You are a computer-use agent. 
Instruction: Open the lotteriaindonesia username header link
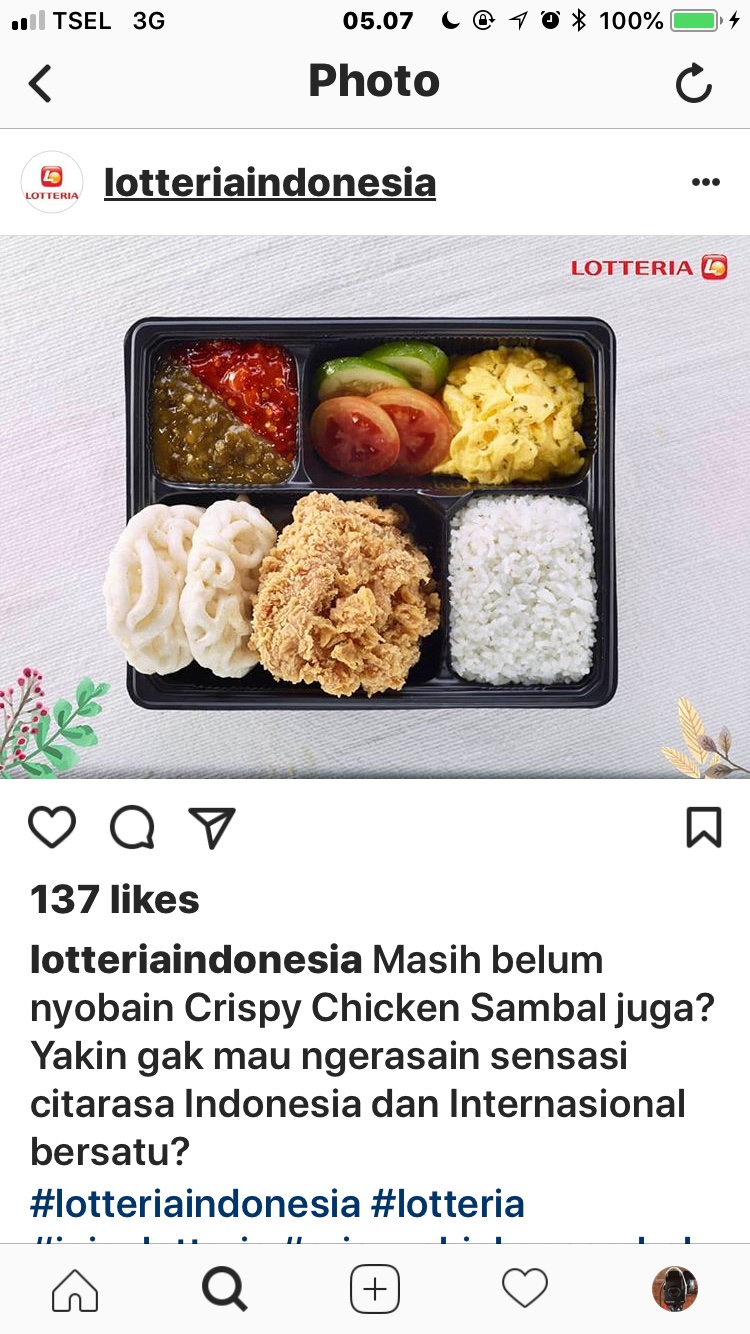pos(270,183)
